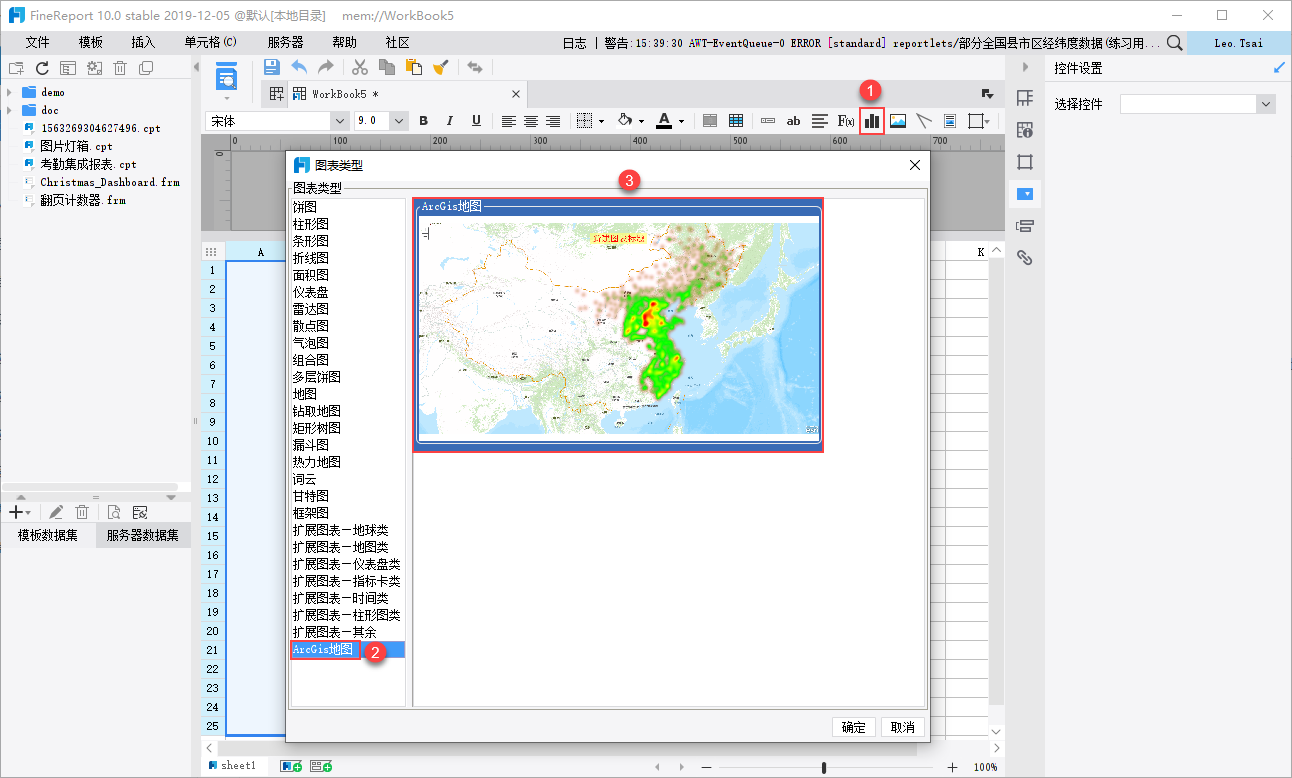Screen dimensions: 1292x778
Task: Click the unmerge cells icon
Action: 736,121
